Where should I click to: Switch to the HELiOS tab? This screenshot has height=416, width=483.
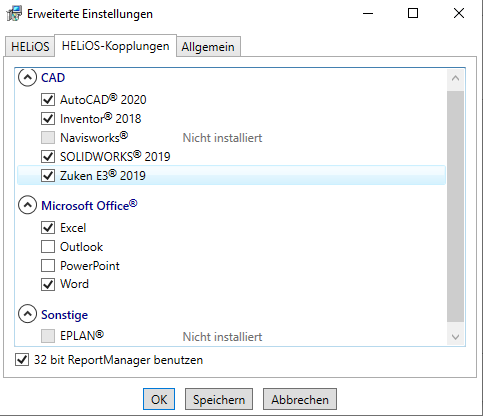click(30, 46)
